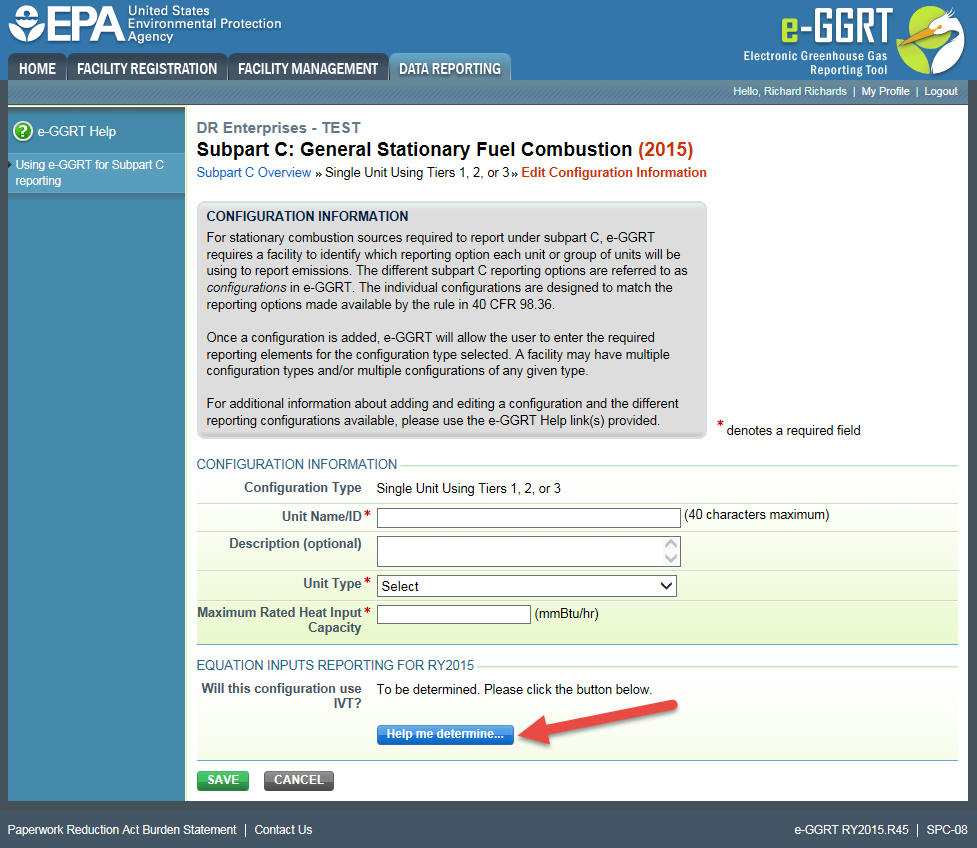Click 'denotes a required field' note
The width and height of the screenshot is (977, 848).
(793, 431)
